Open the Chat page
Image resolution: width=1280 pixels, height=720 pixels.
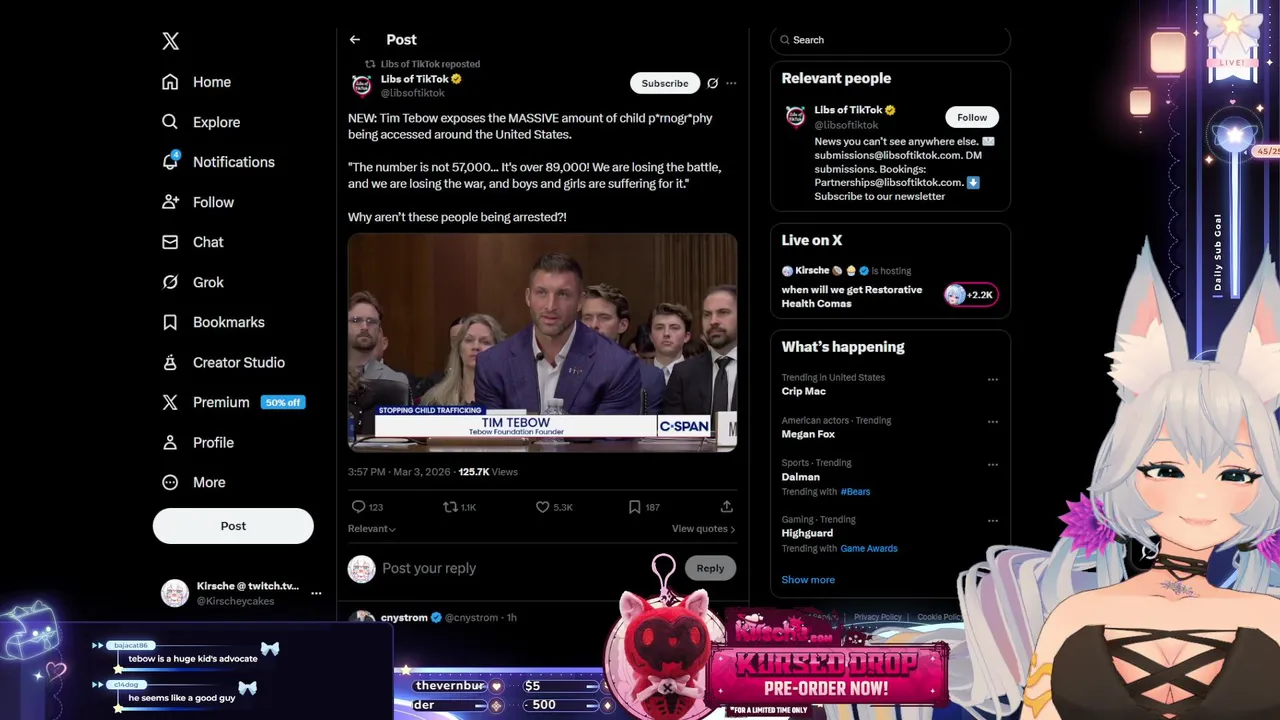[193, 242]
